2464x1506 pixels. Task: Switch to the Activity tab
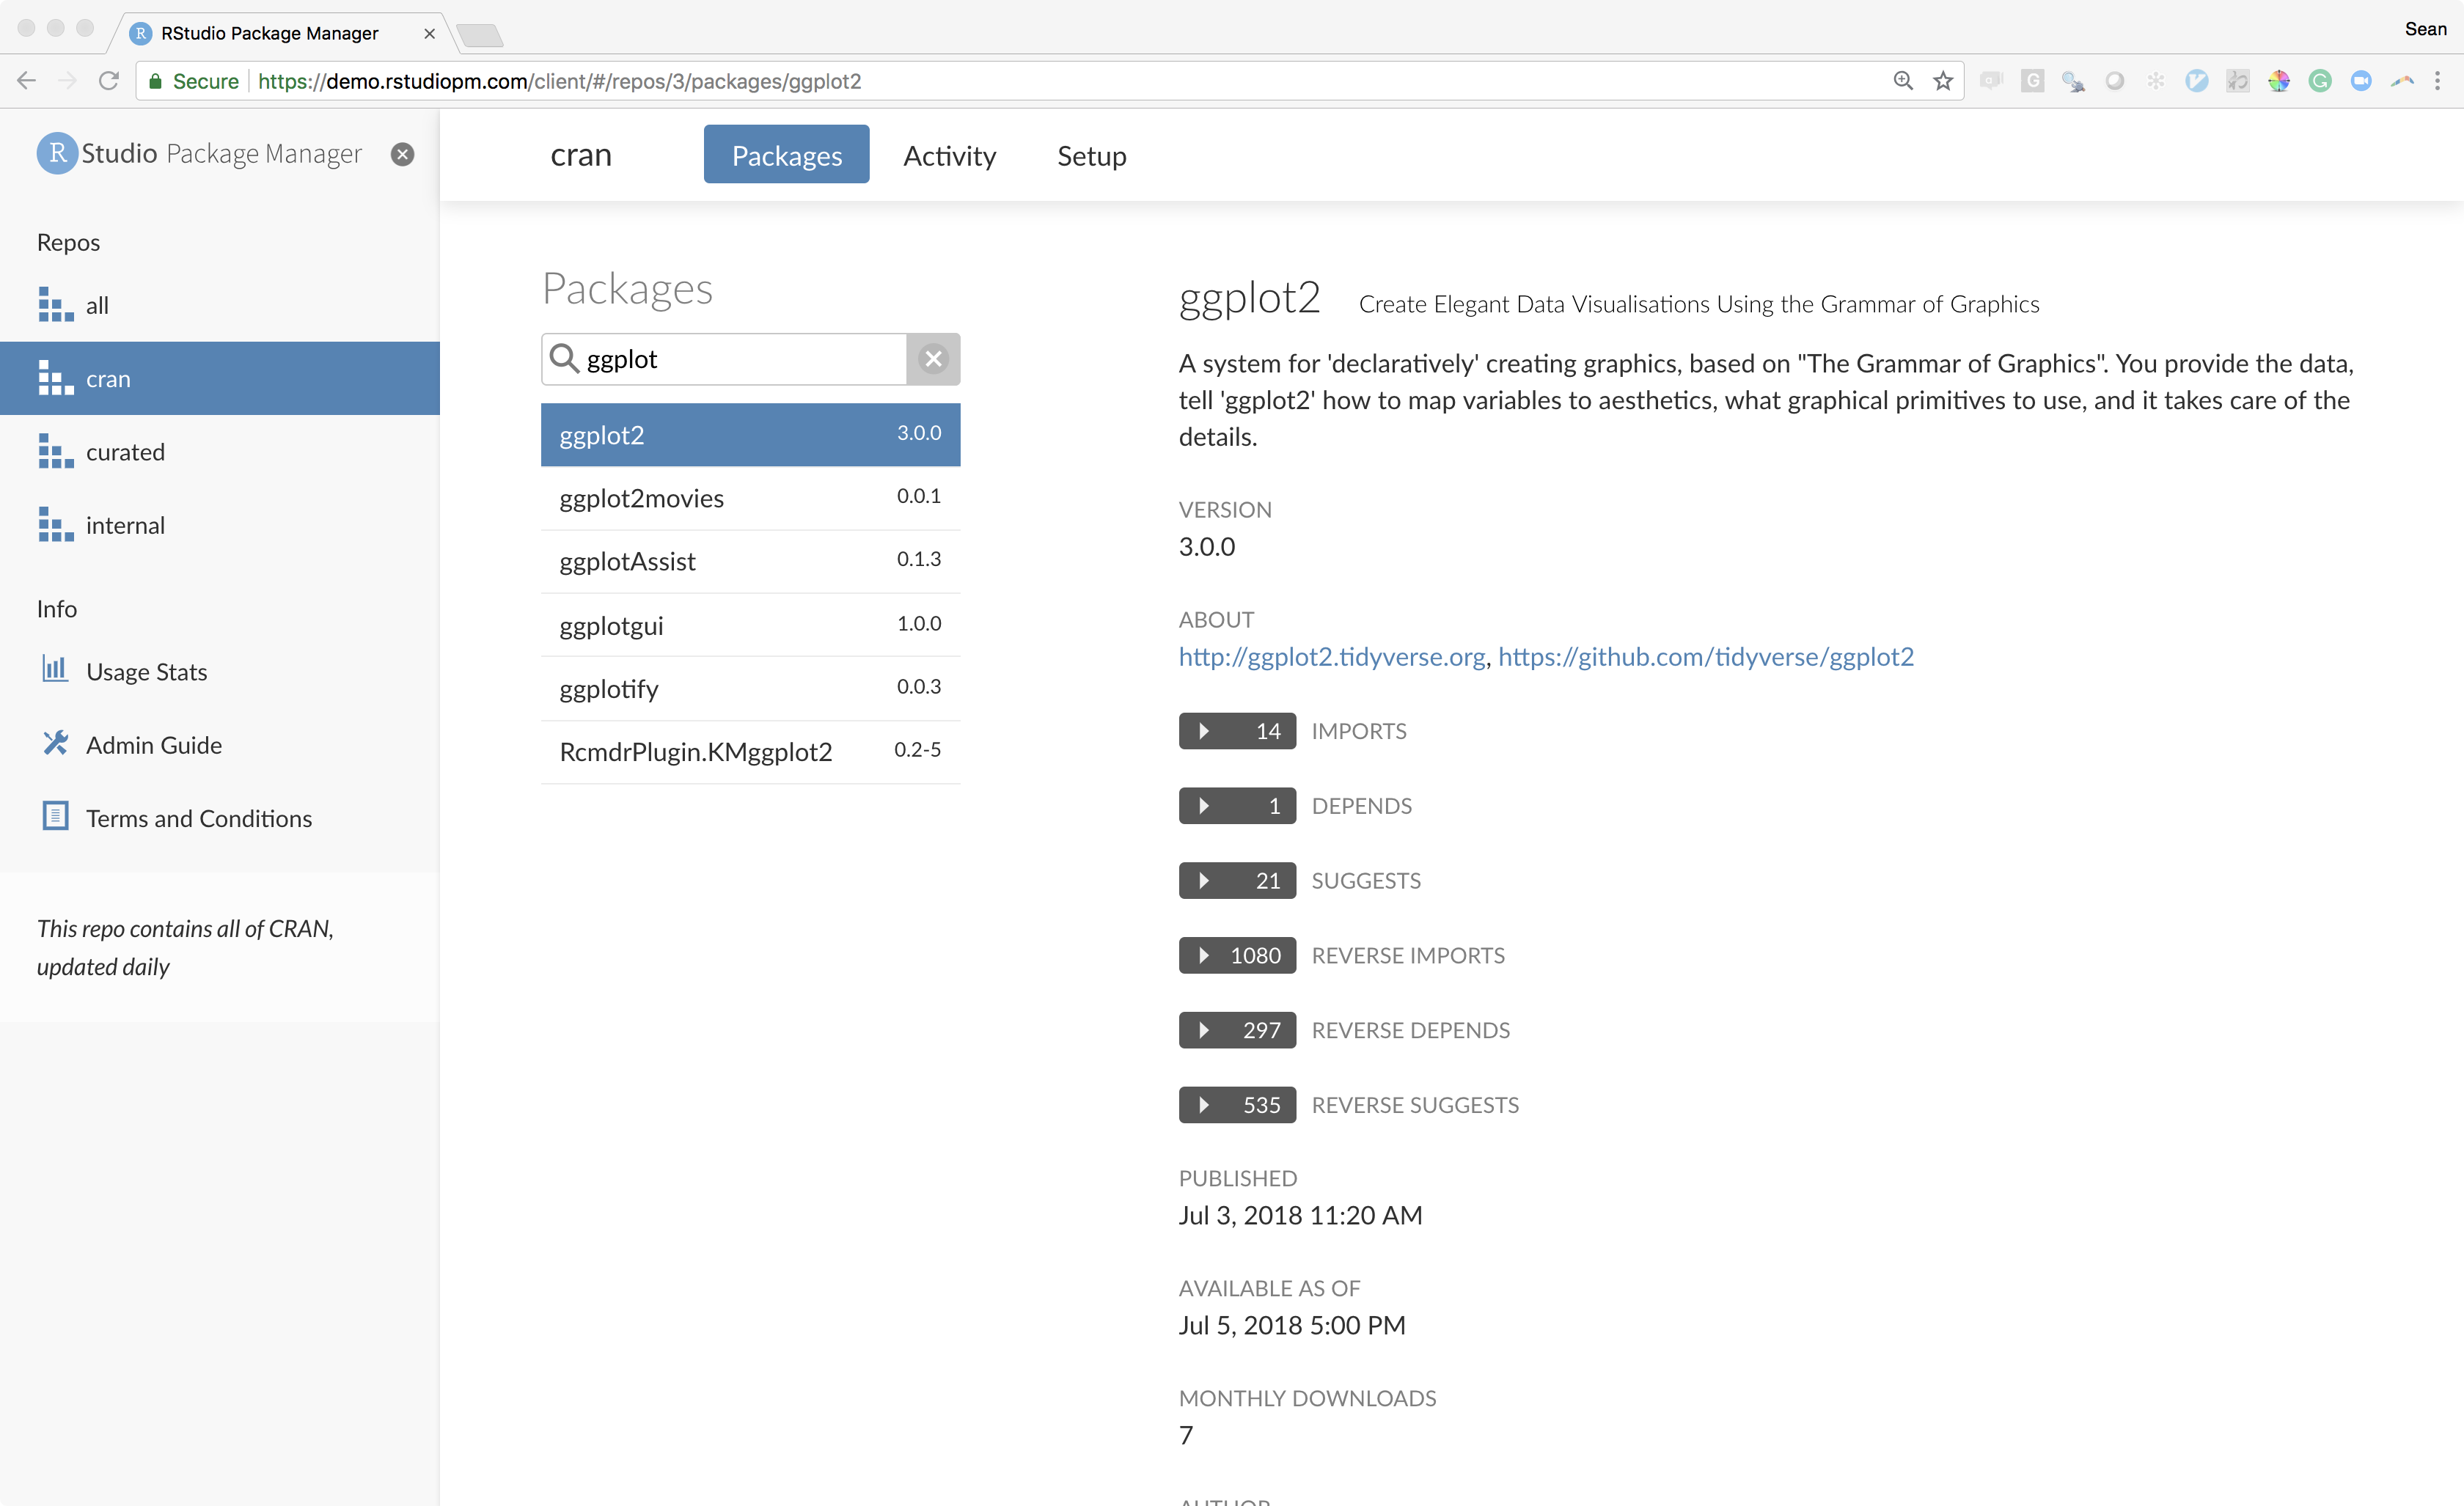(949, 155)
